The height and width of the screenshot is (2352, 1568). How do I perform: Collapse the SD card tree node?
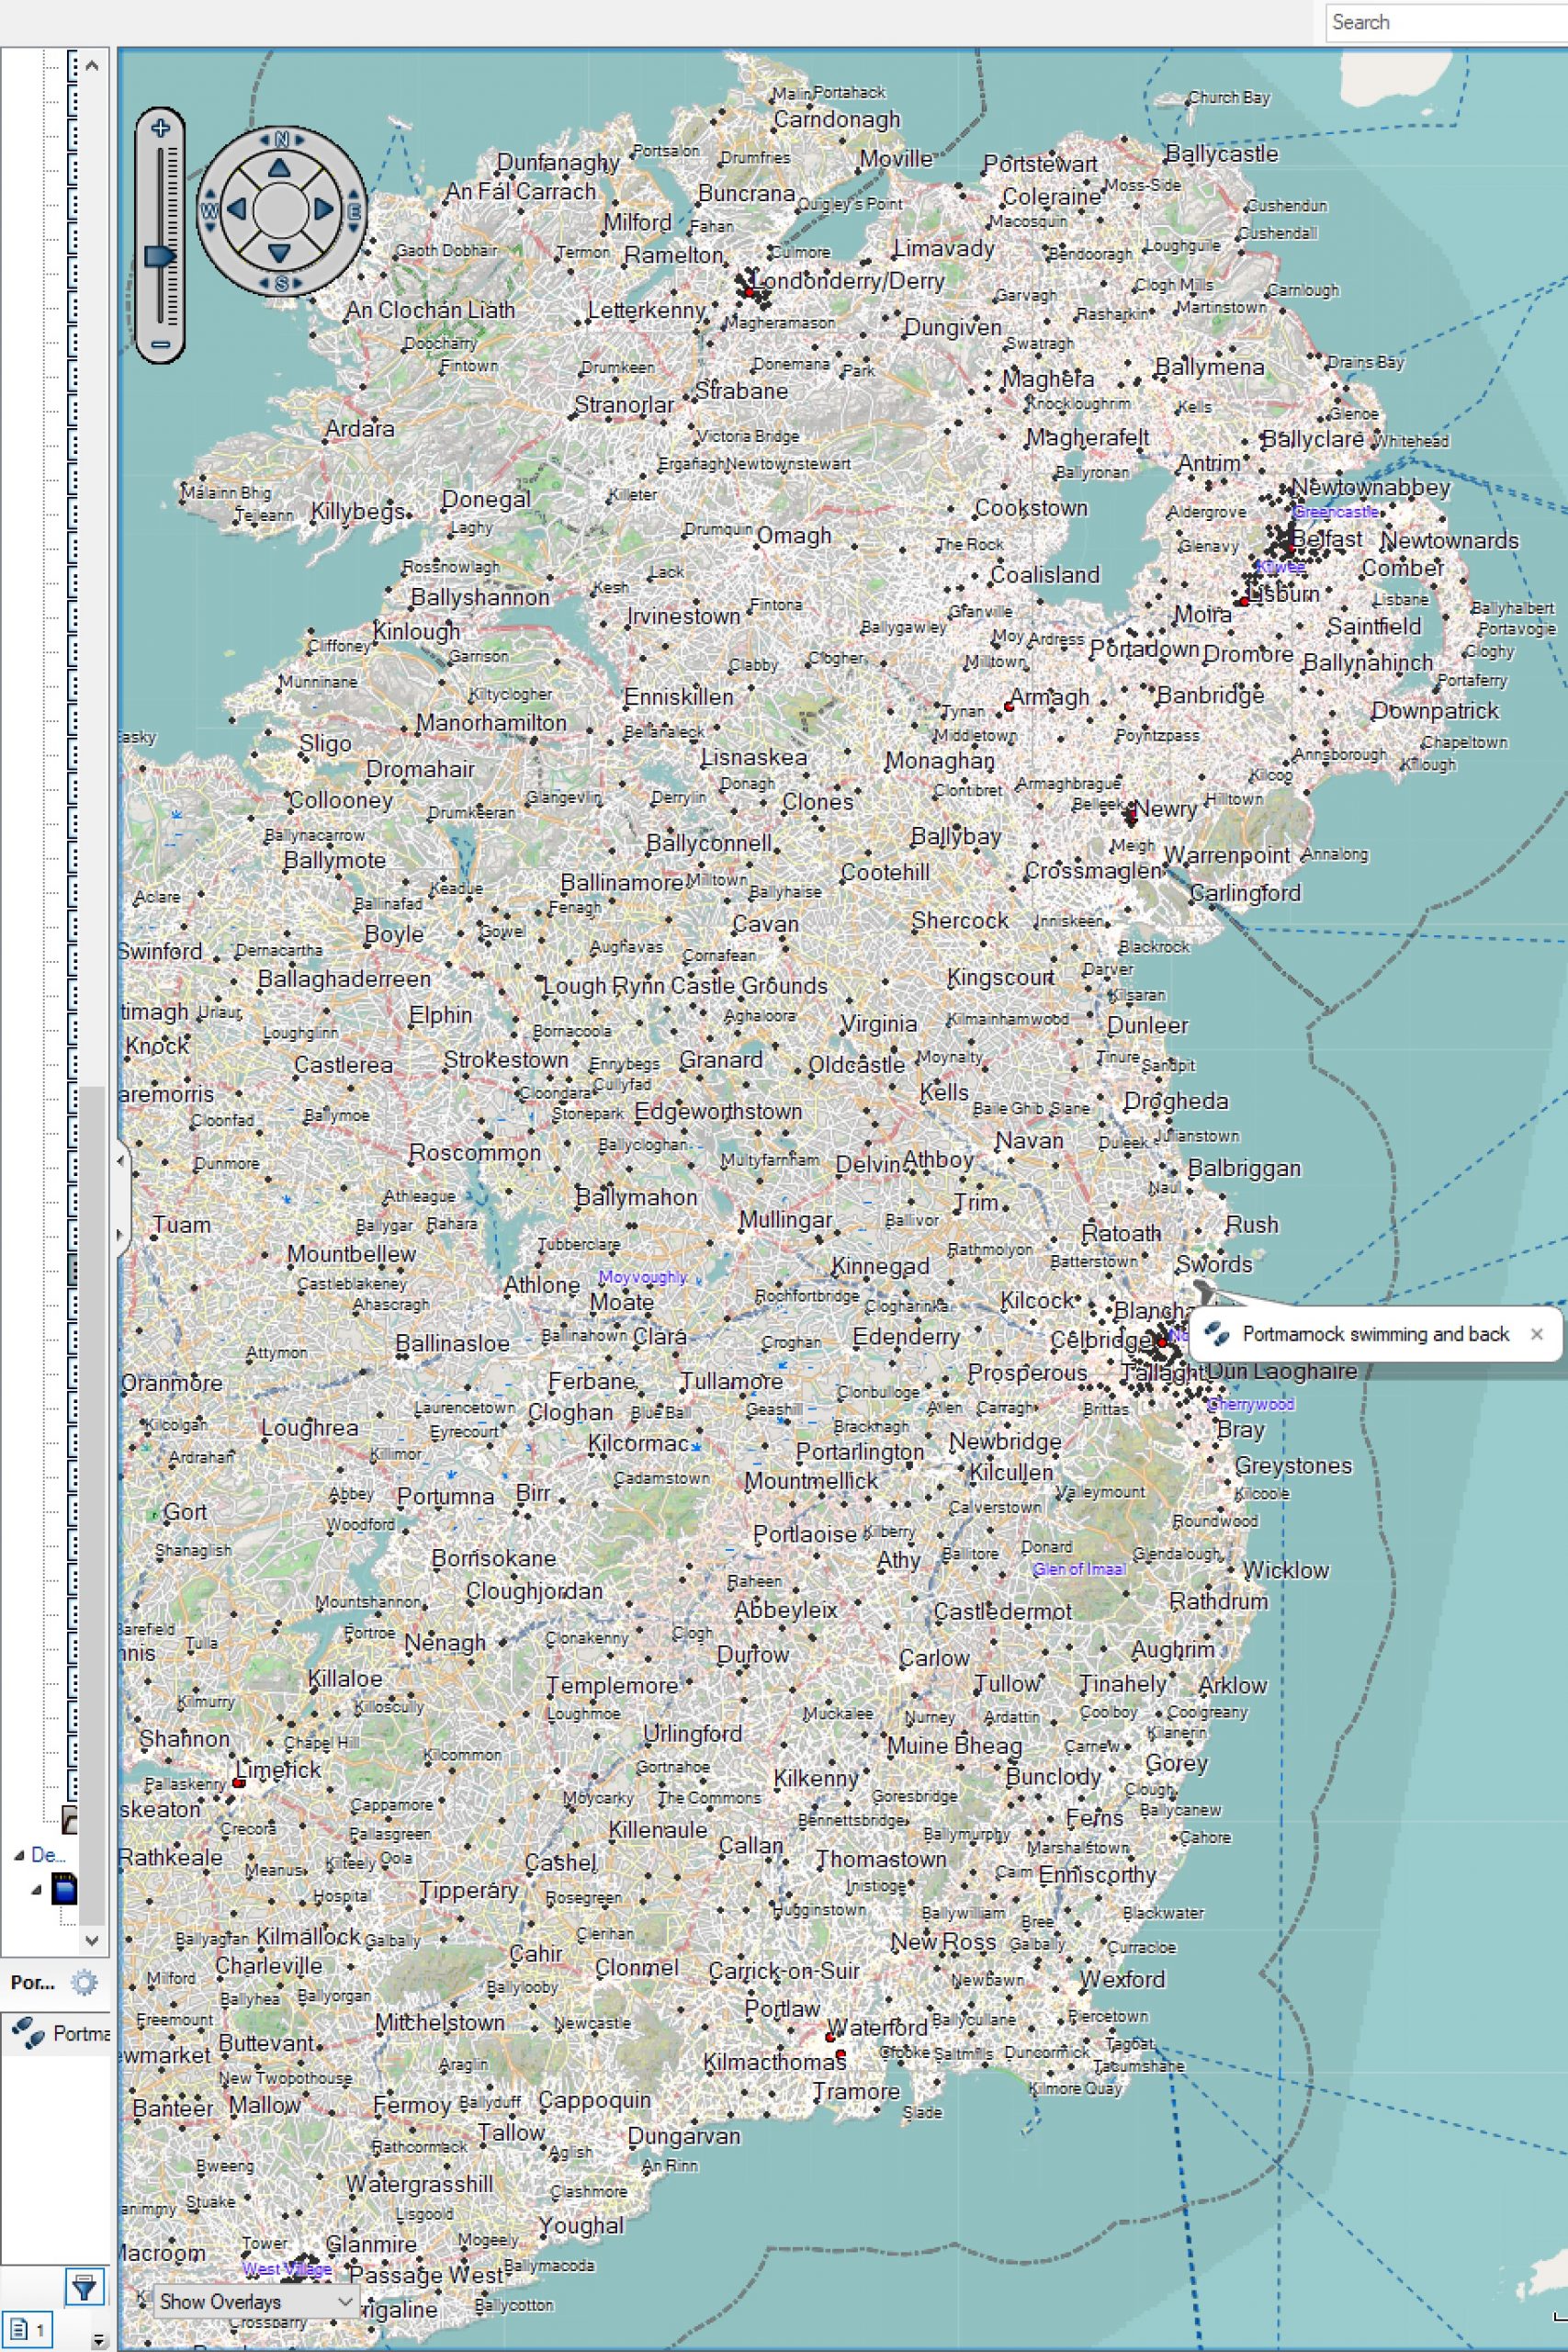(x=37, y=1890)
